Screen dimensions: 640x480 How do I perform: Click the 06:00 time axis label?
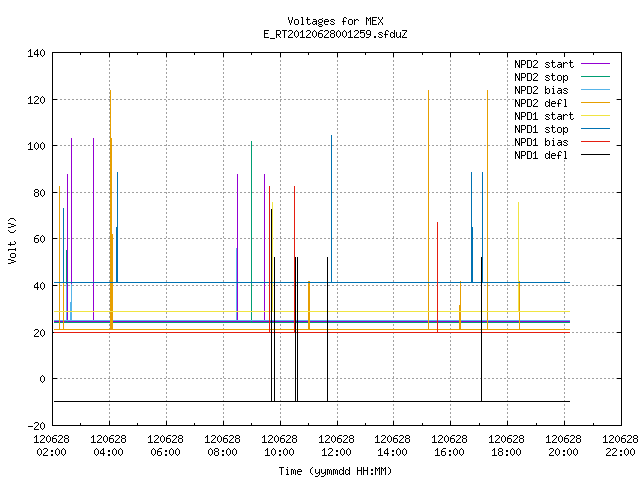[165, 452]
